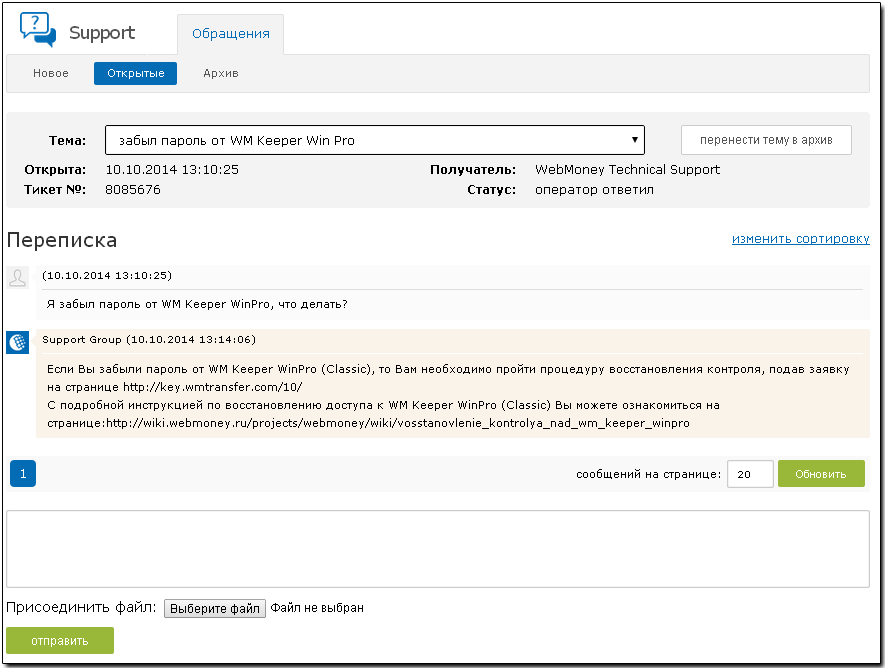Click the изменить сортировку link
The width and height of the screenshot is (885, 668).
800,239
